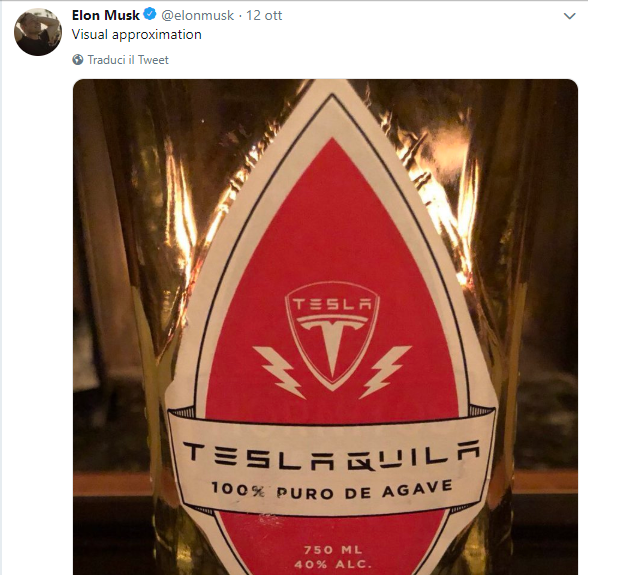This screenshot has height=575, width=633.
Task: Click the right lightning bolt on label
Action: (x=387, y=368)
